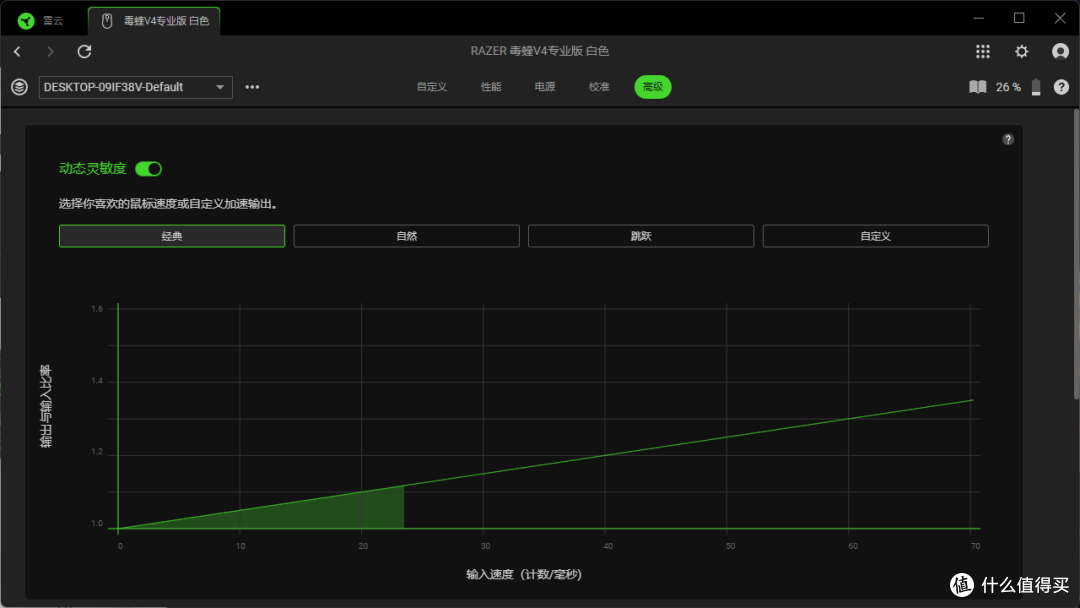
Task: Switch to the 性能 tab
Action: pos(490,87)
